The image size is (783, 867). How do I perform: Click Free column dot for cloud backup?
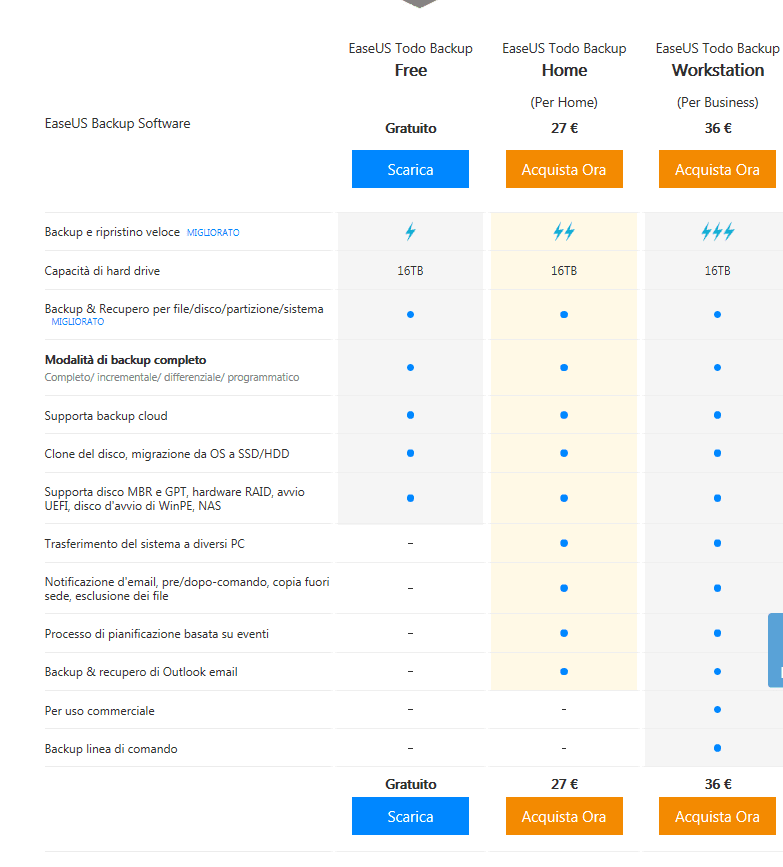pyautogui.click(x=410, y=415)
